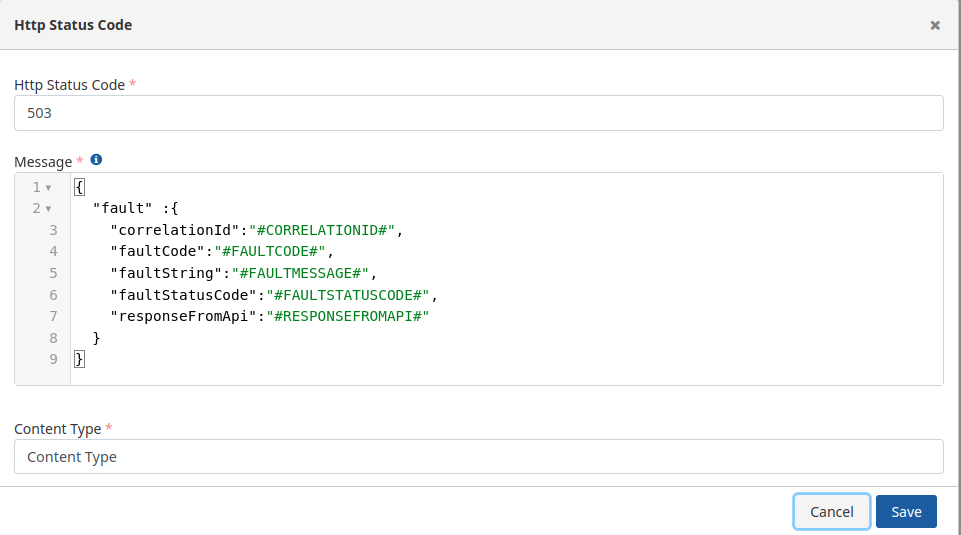
Task: Save the status code configuration
Action: [x=905, y=511]
